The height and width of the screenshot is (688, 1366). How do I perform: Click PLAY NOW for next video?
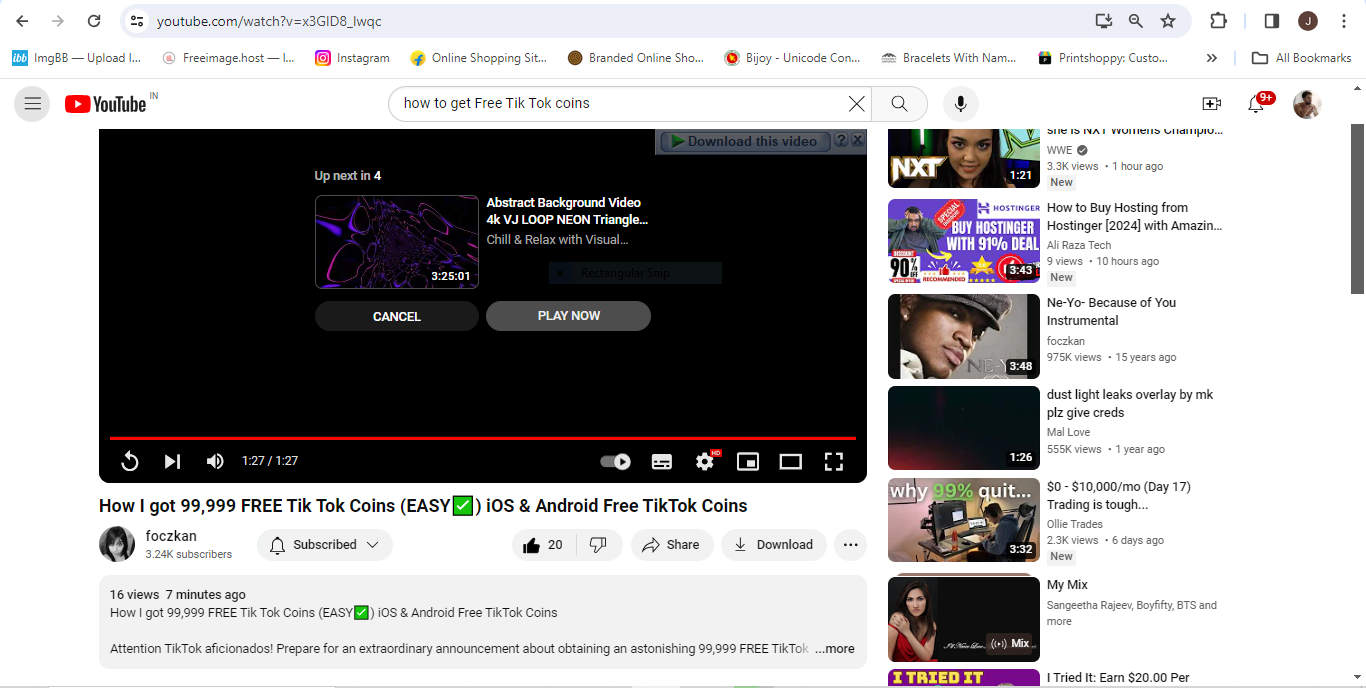coord(568,316)
